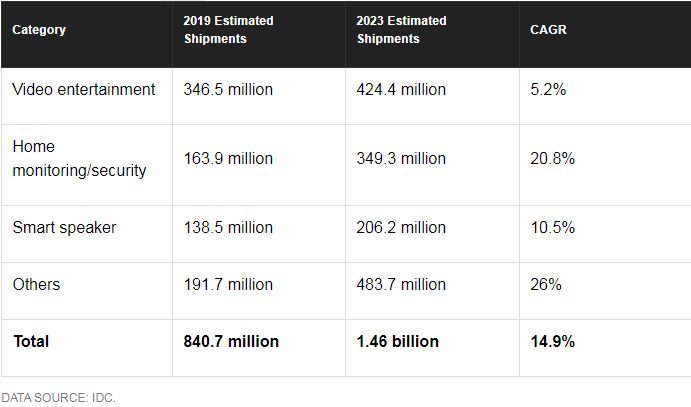This screenshot has height=407, width=691.
Task: Click the bold Total row label
Action: 31,342
